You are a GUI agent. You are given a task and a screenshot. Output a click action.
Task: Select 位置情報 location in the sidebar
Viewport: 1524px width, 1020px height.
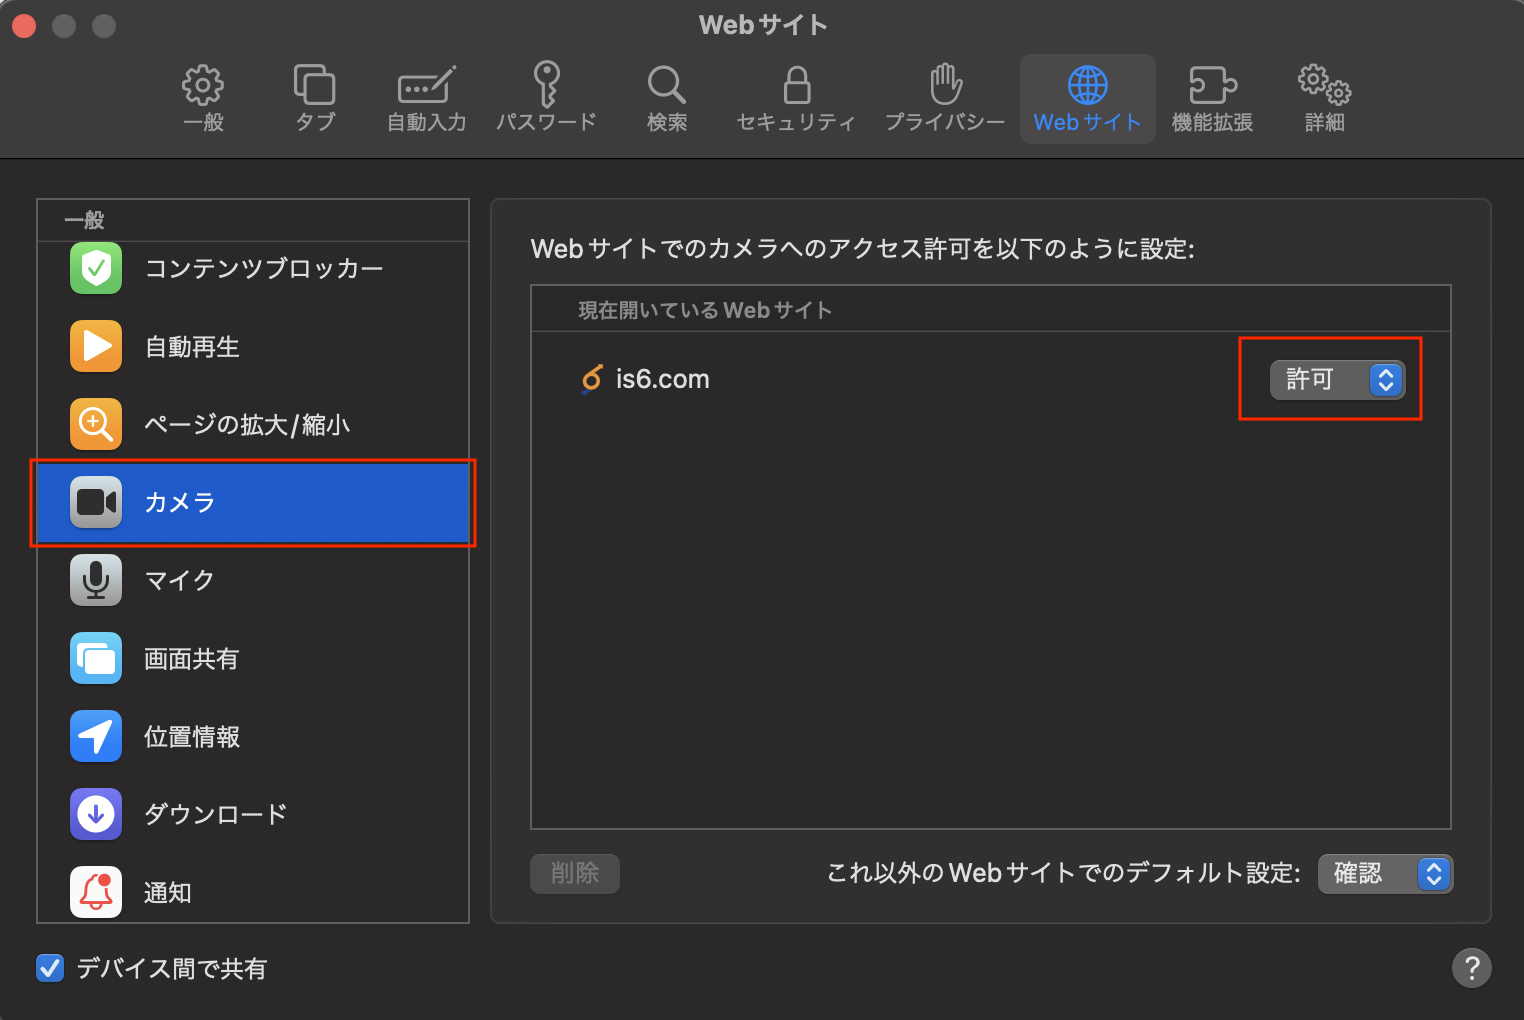[x=253, y=736]
